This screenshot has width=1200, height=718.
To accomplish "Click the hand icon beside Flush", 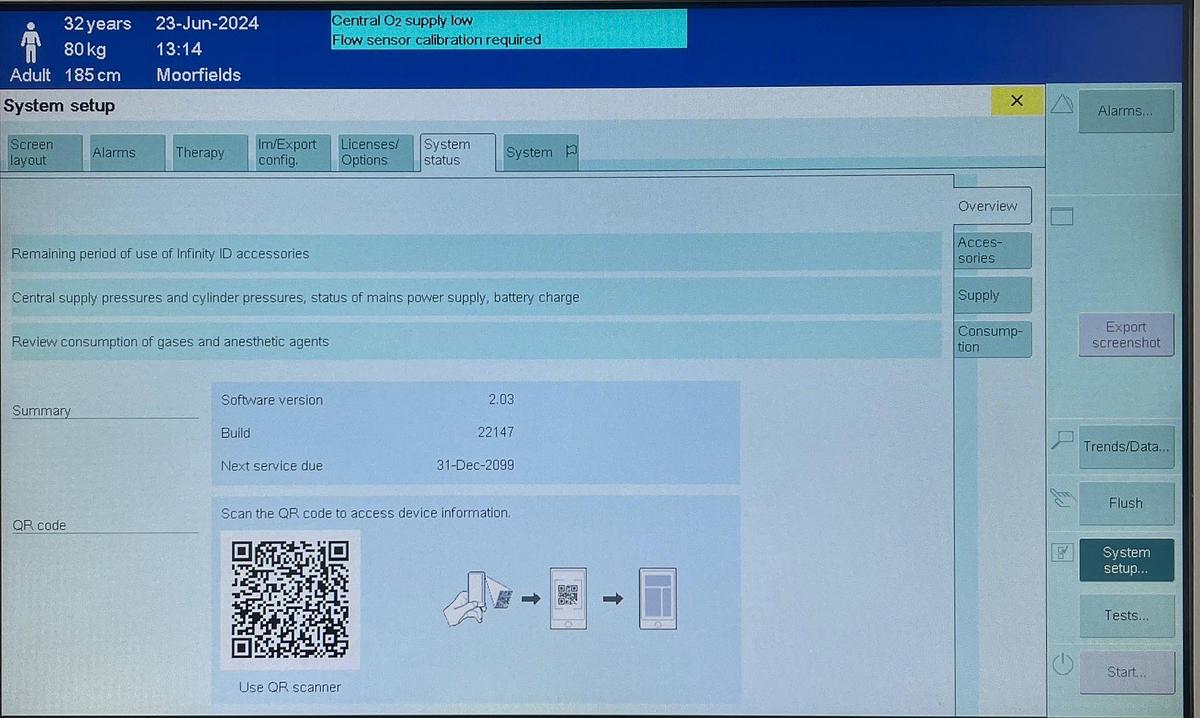I will point(1062,497).
